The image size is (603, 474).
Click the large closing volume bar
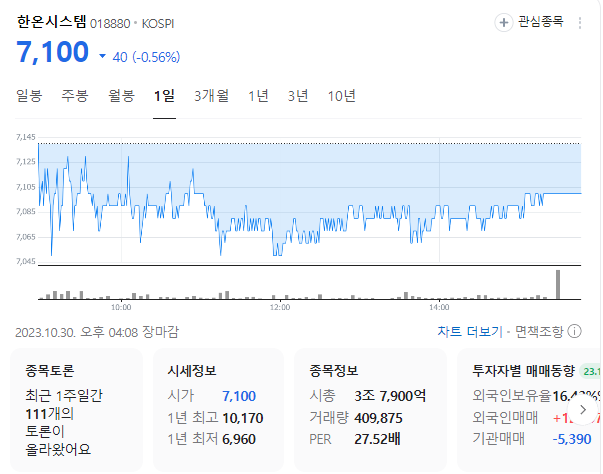558,284
